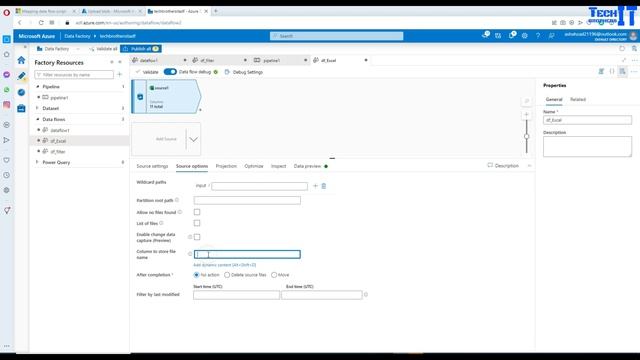Click the Publish all button
The image size is (640, 360).
[140, 49]
